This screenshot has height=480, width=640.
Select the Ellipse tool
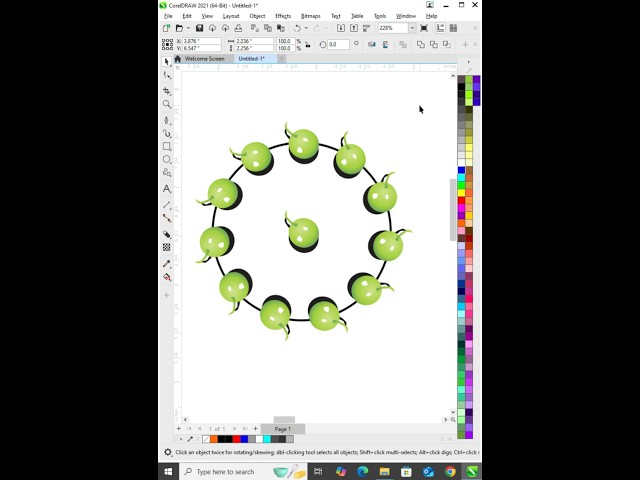pyautogui.click(x=167, y=159)
